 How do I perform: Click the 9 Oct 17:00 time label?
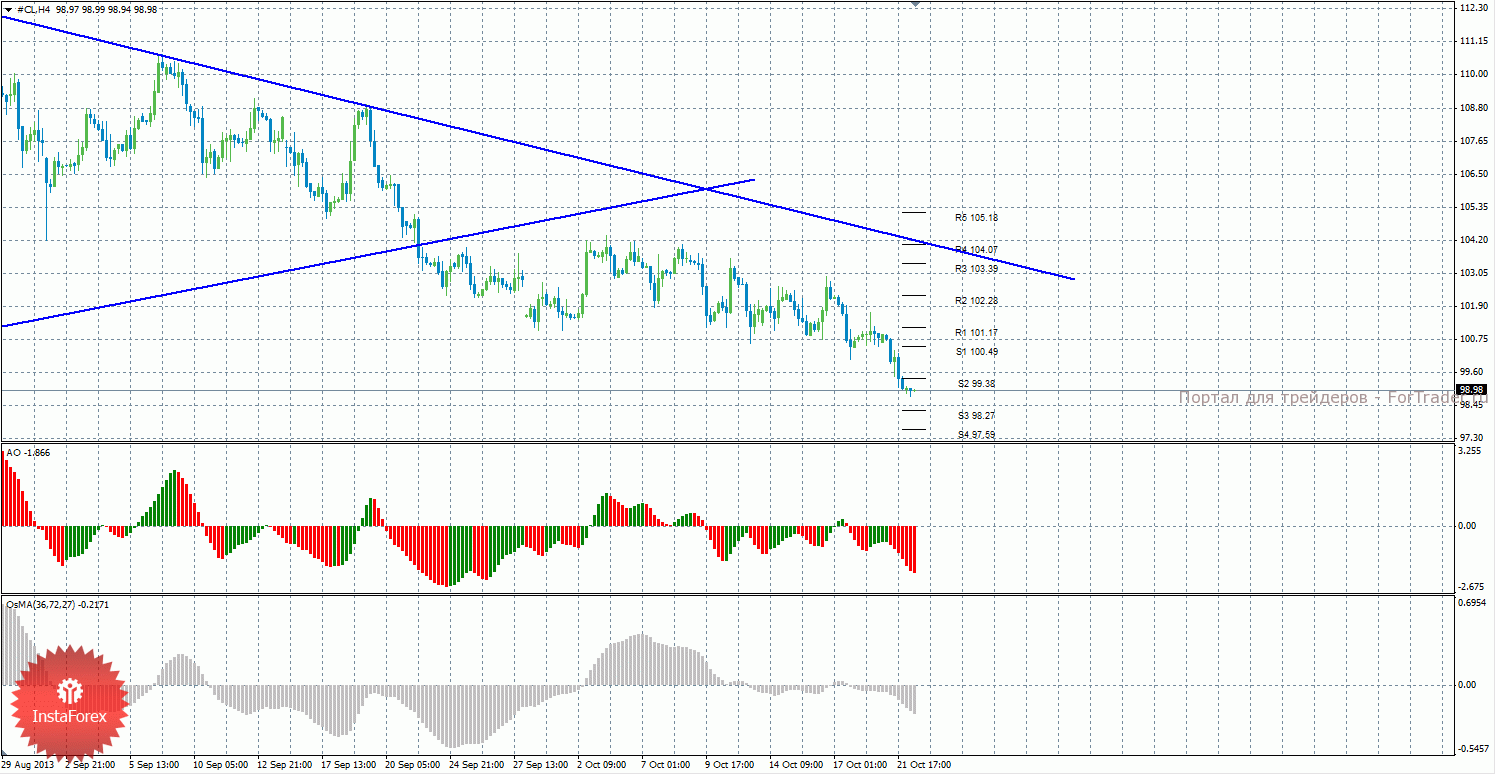732,765
